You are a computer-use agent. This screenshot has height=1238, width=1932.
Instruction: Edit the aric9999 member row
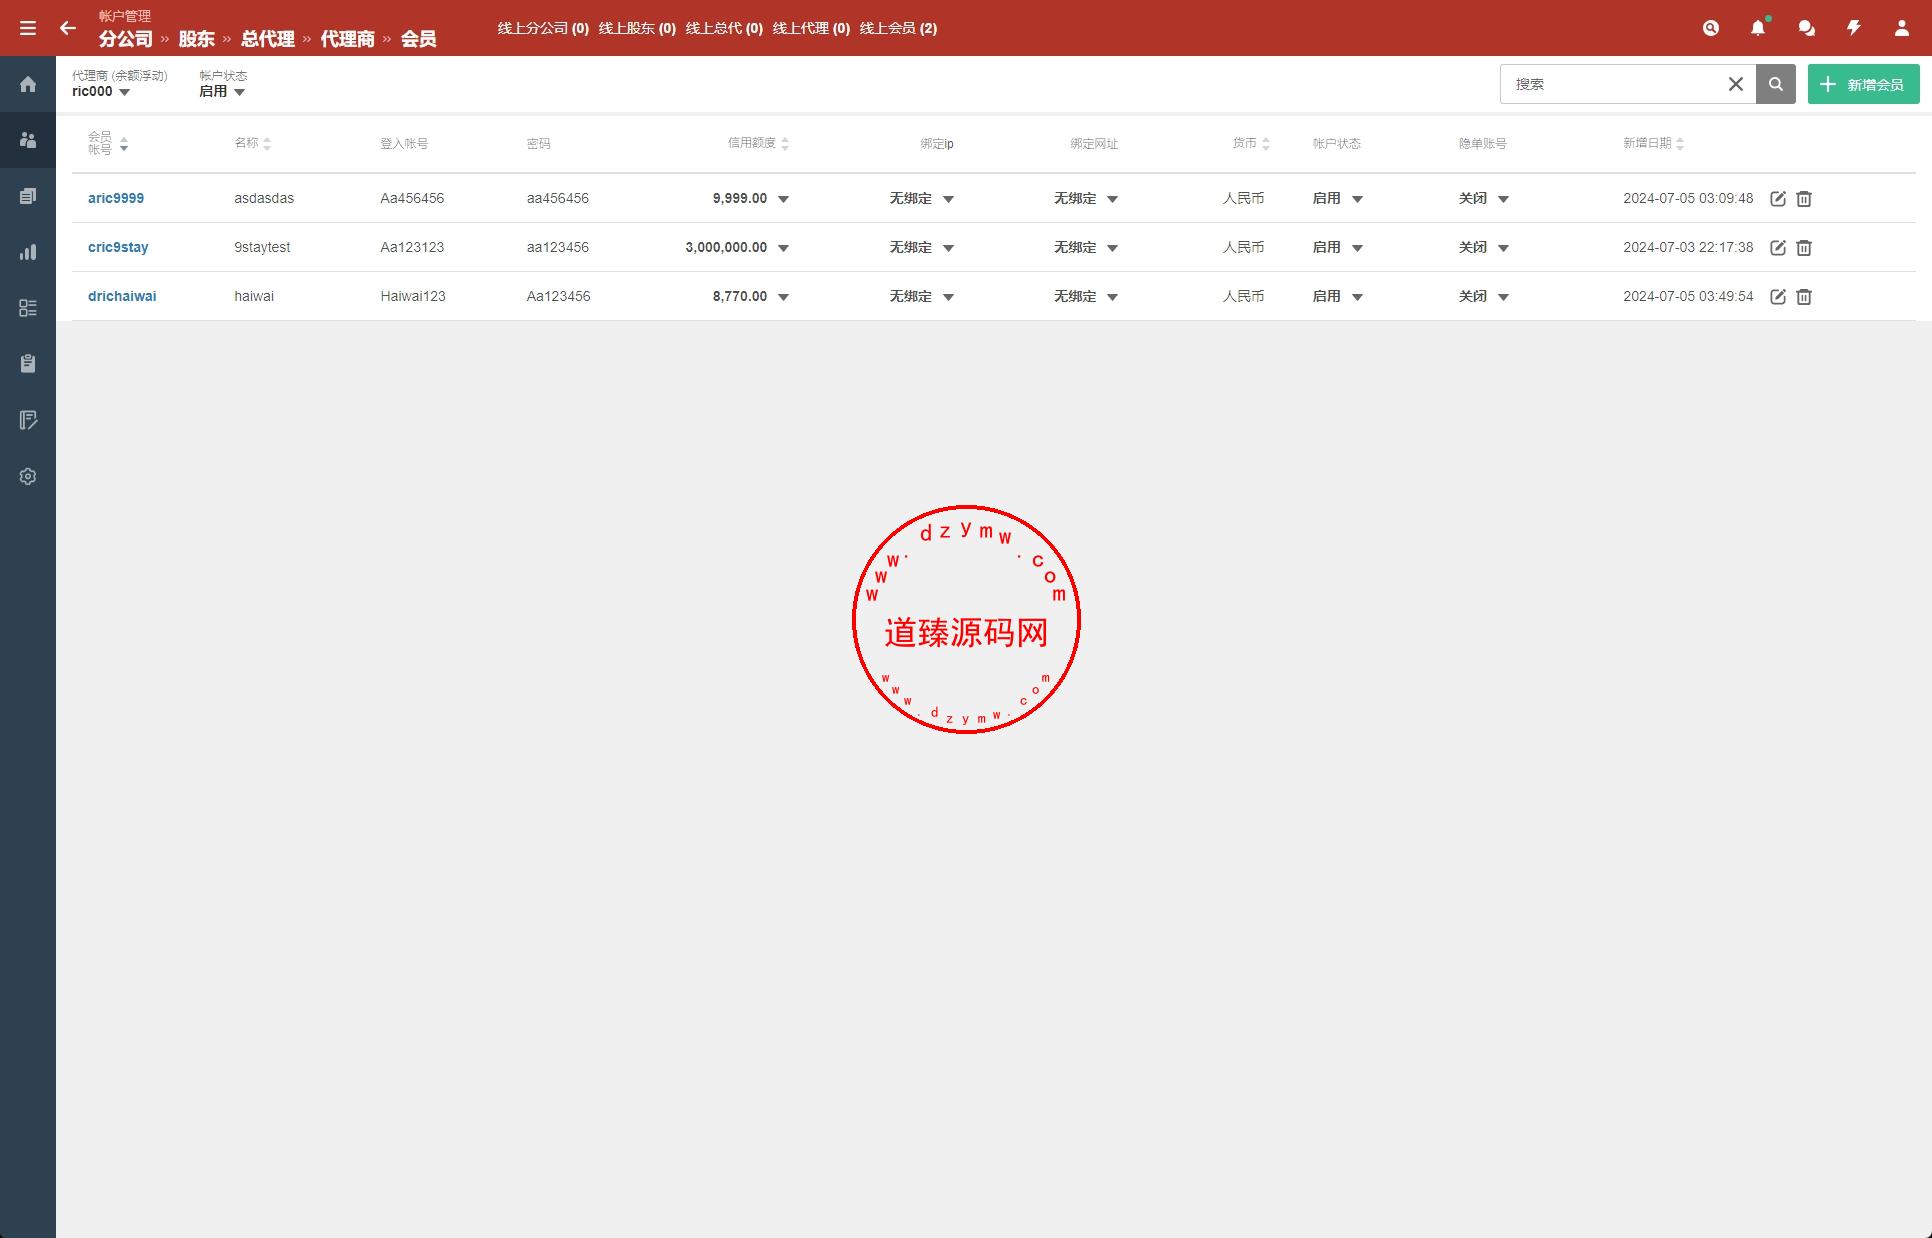coord(1778,198)
